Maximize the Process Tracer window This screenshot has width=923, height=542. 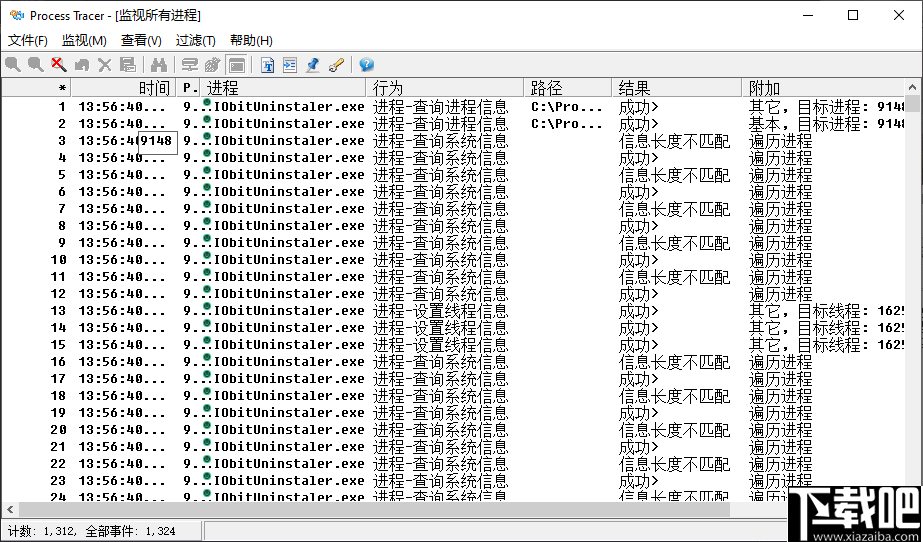pos(852,16)
